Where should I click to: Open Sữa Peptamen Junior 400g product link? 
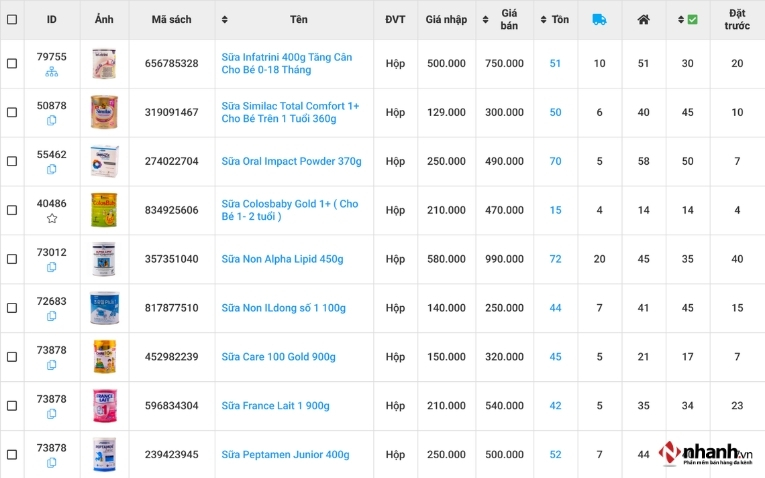click(x=285, y=455)
